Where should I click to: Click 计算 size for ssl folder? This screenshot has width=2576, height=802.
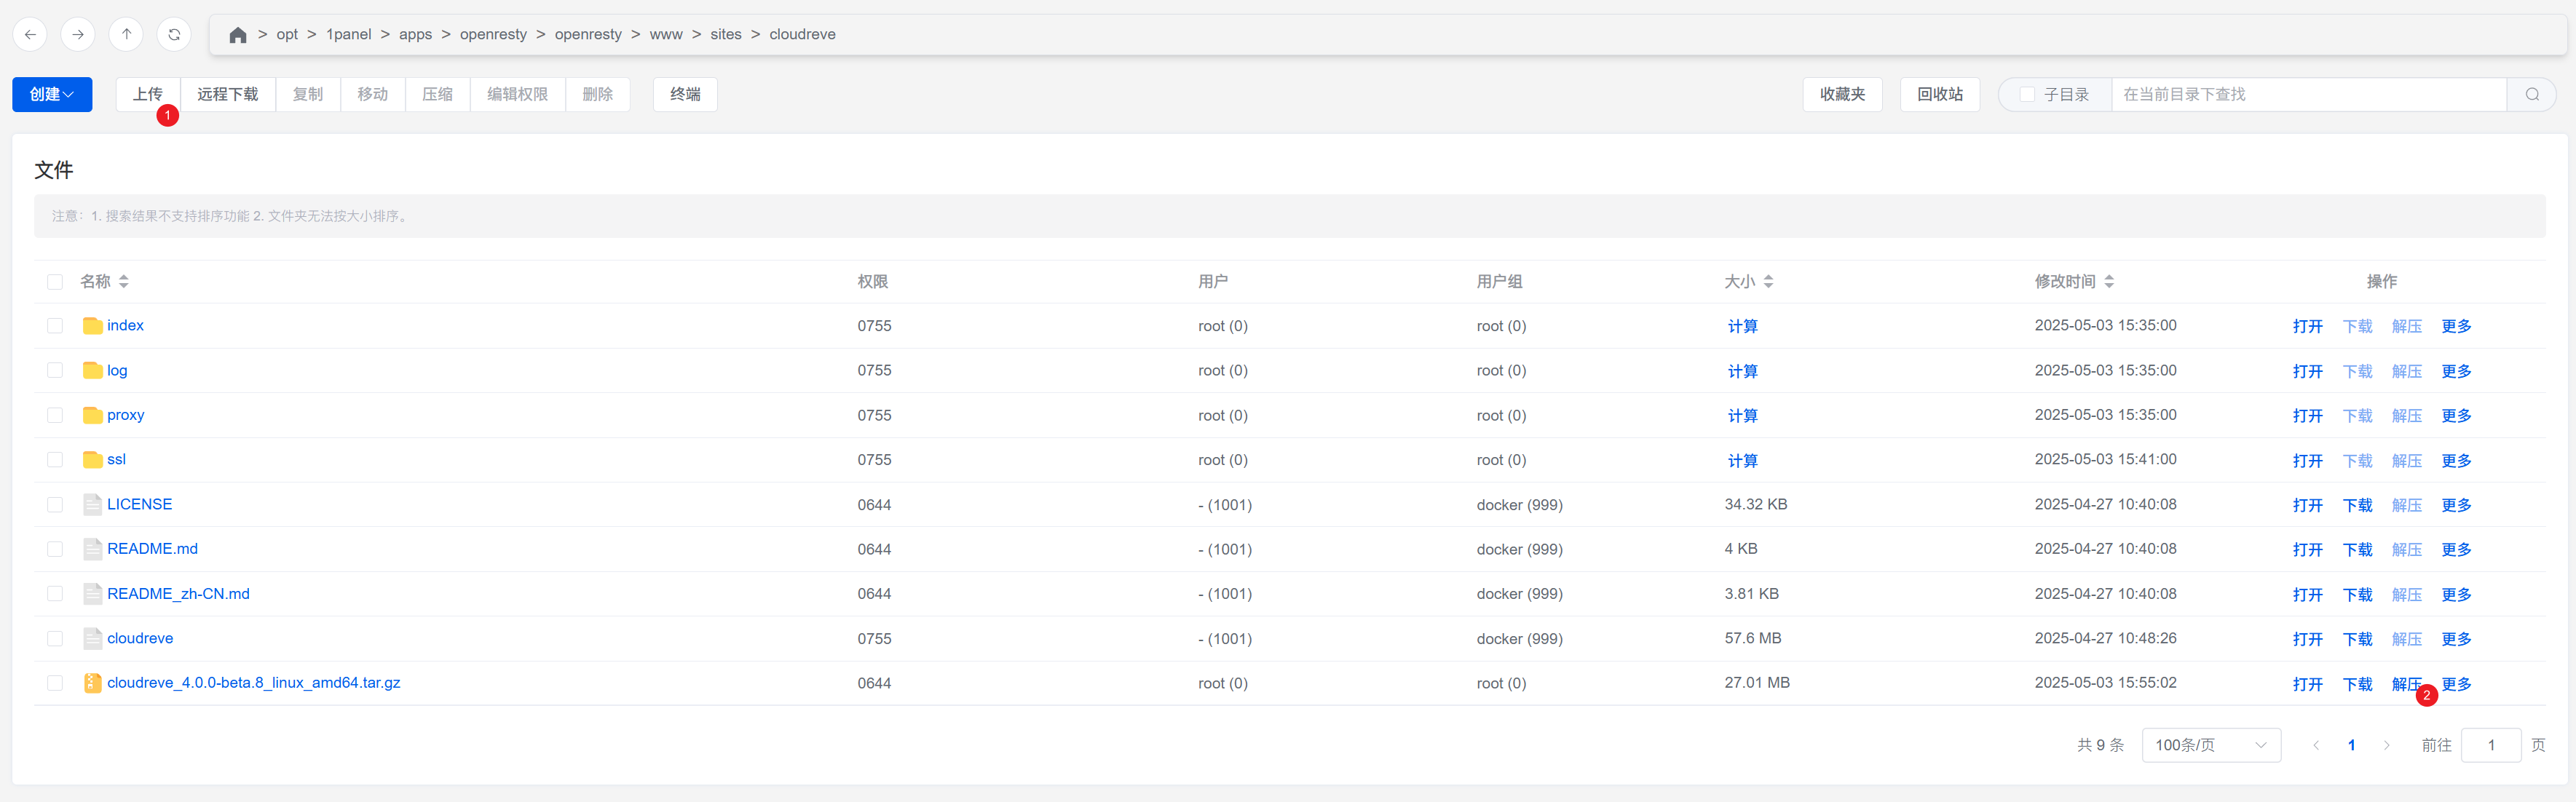click(x=1742, y=461)
